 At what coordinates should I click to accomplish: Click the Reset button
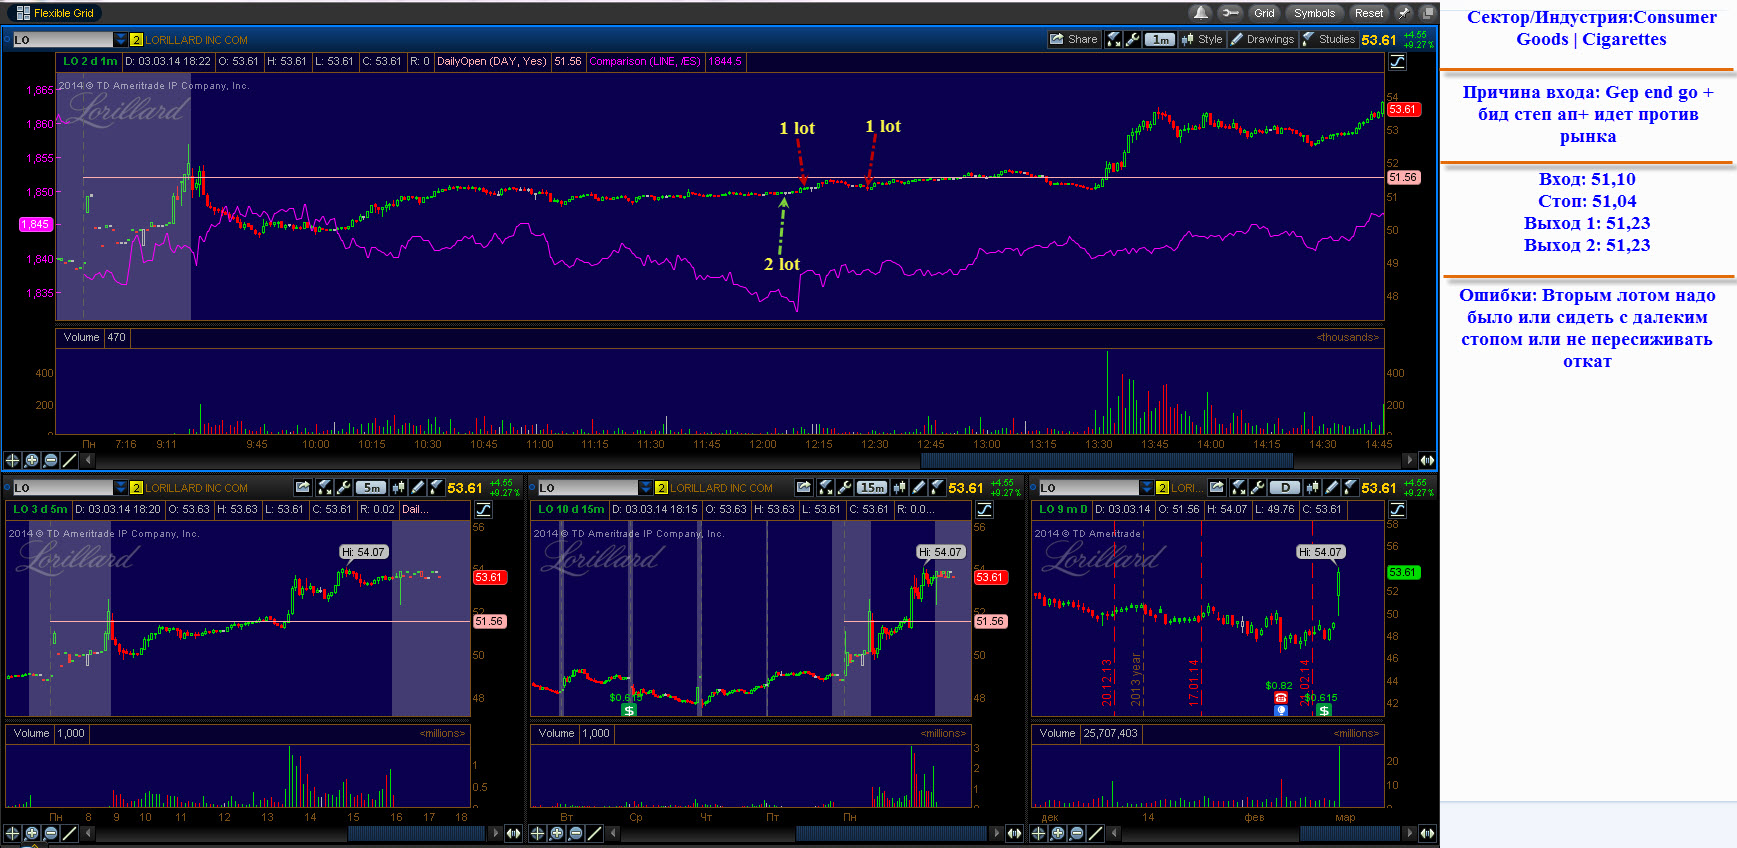[x=1369, y=13]
